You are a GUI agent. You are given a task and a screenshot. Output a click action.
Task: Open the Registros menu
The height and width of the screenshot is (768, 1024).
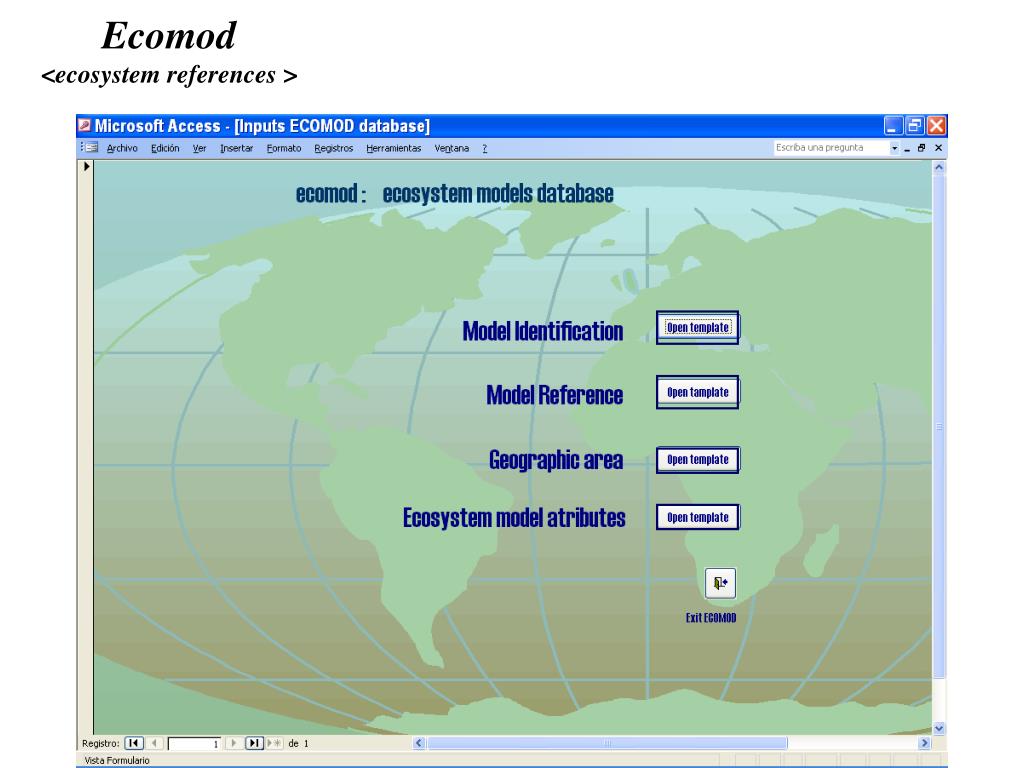(x=334, y=148)
